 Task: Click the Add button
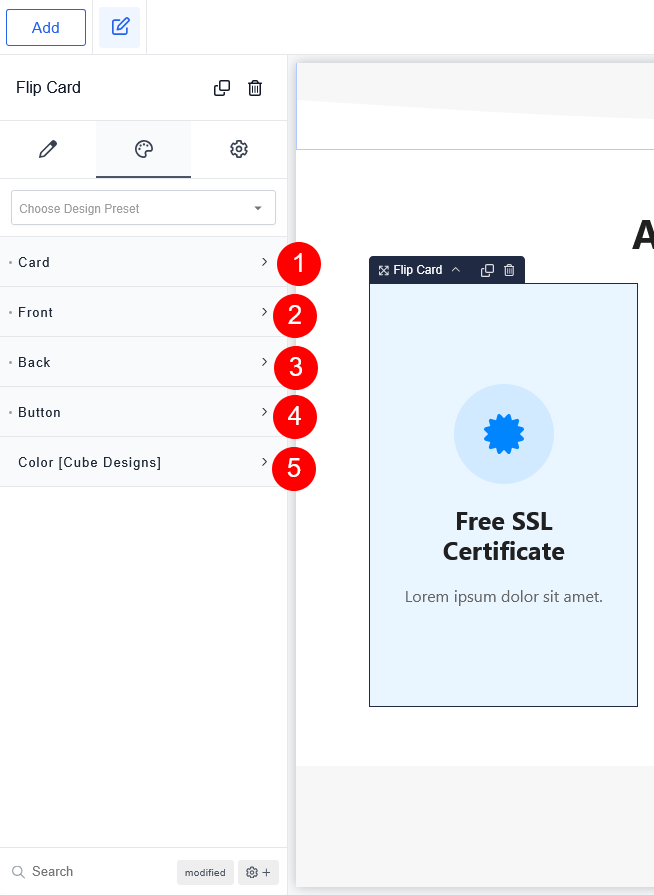pyautogui.click(x=46, y=28)
